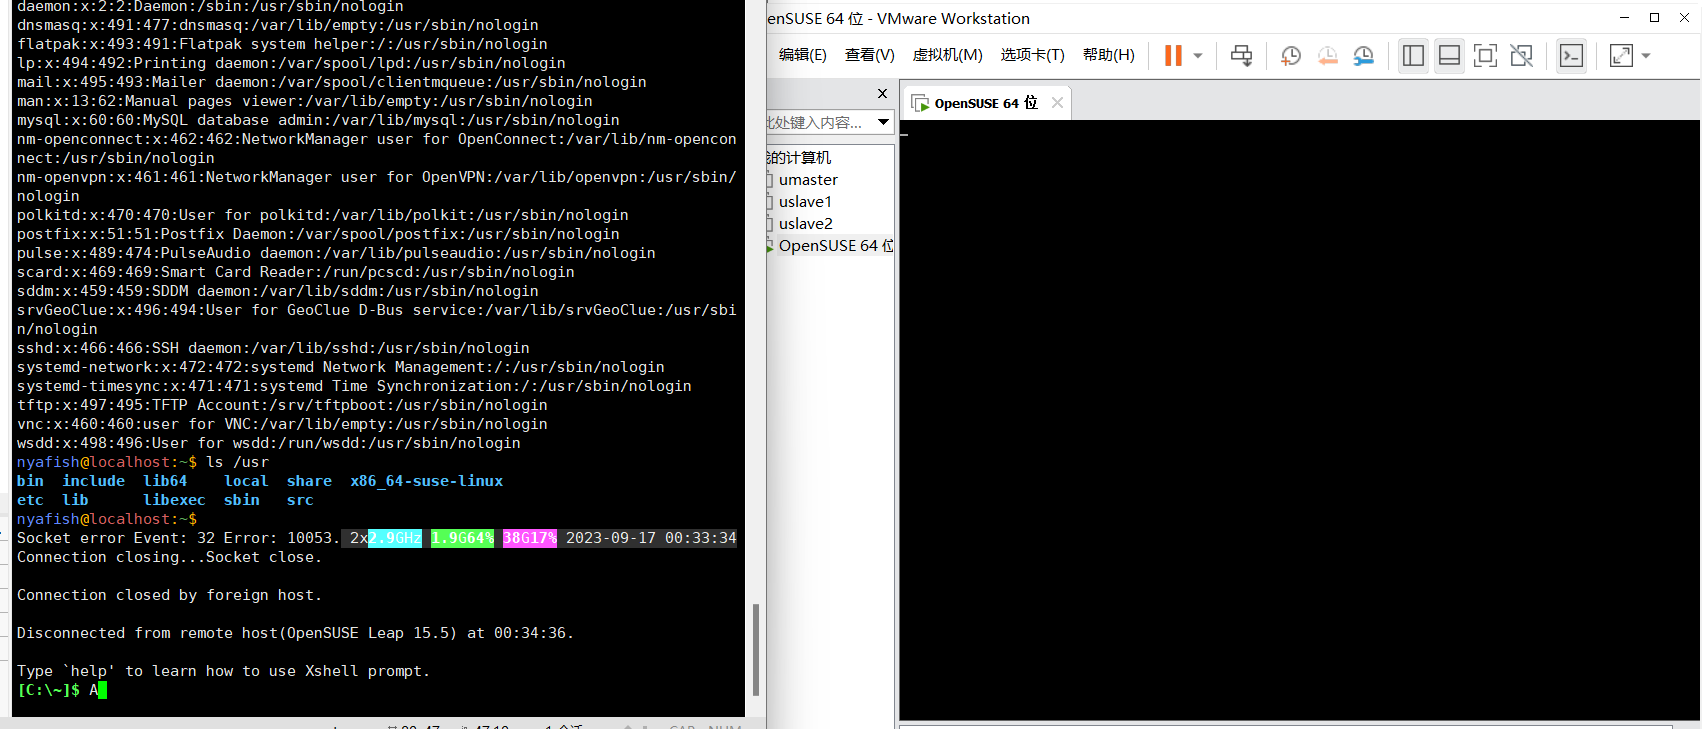Viewport: 1708px width, 729px height.
Task: Close the library side panel
Action: tap(882, 93)
